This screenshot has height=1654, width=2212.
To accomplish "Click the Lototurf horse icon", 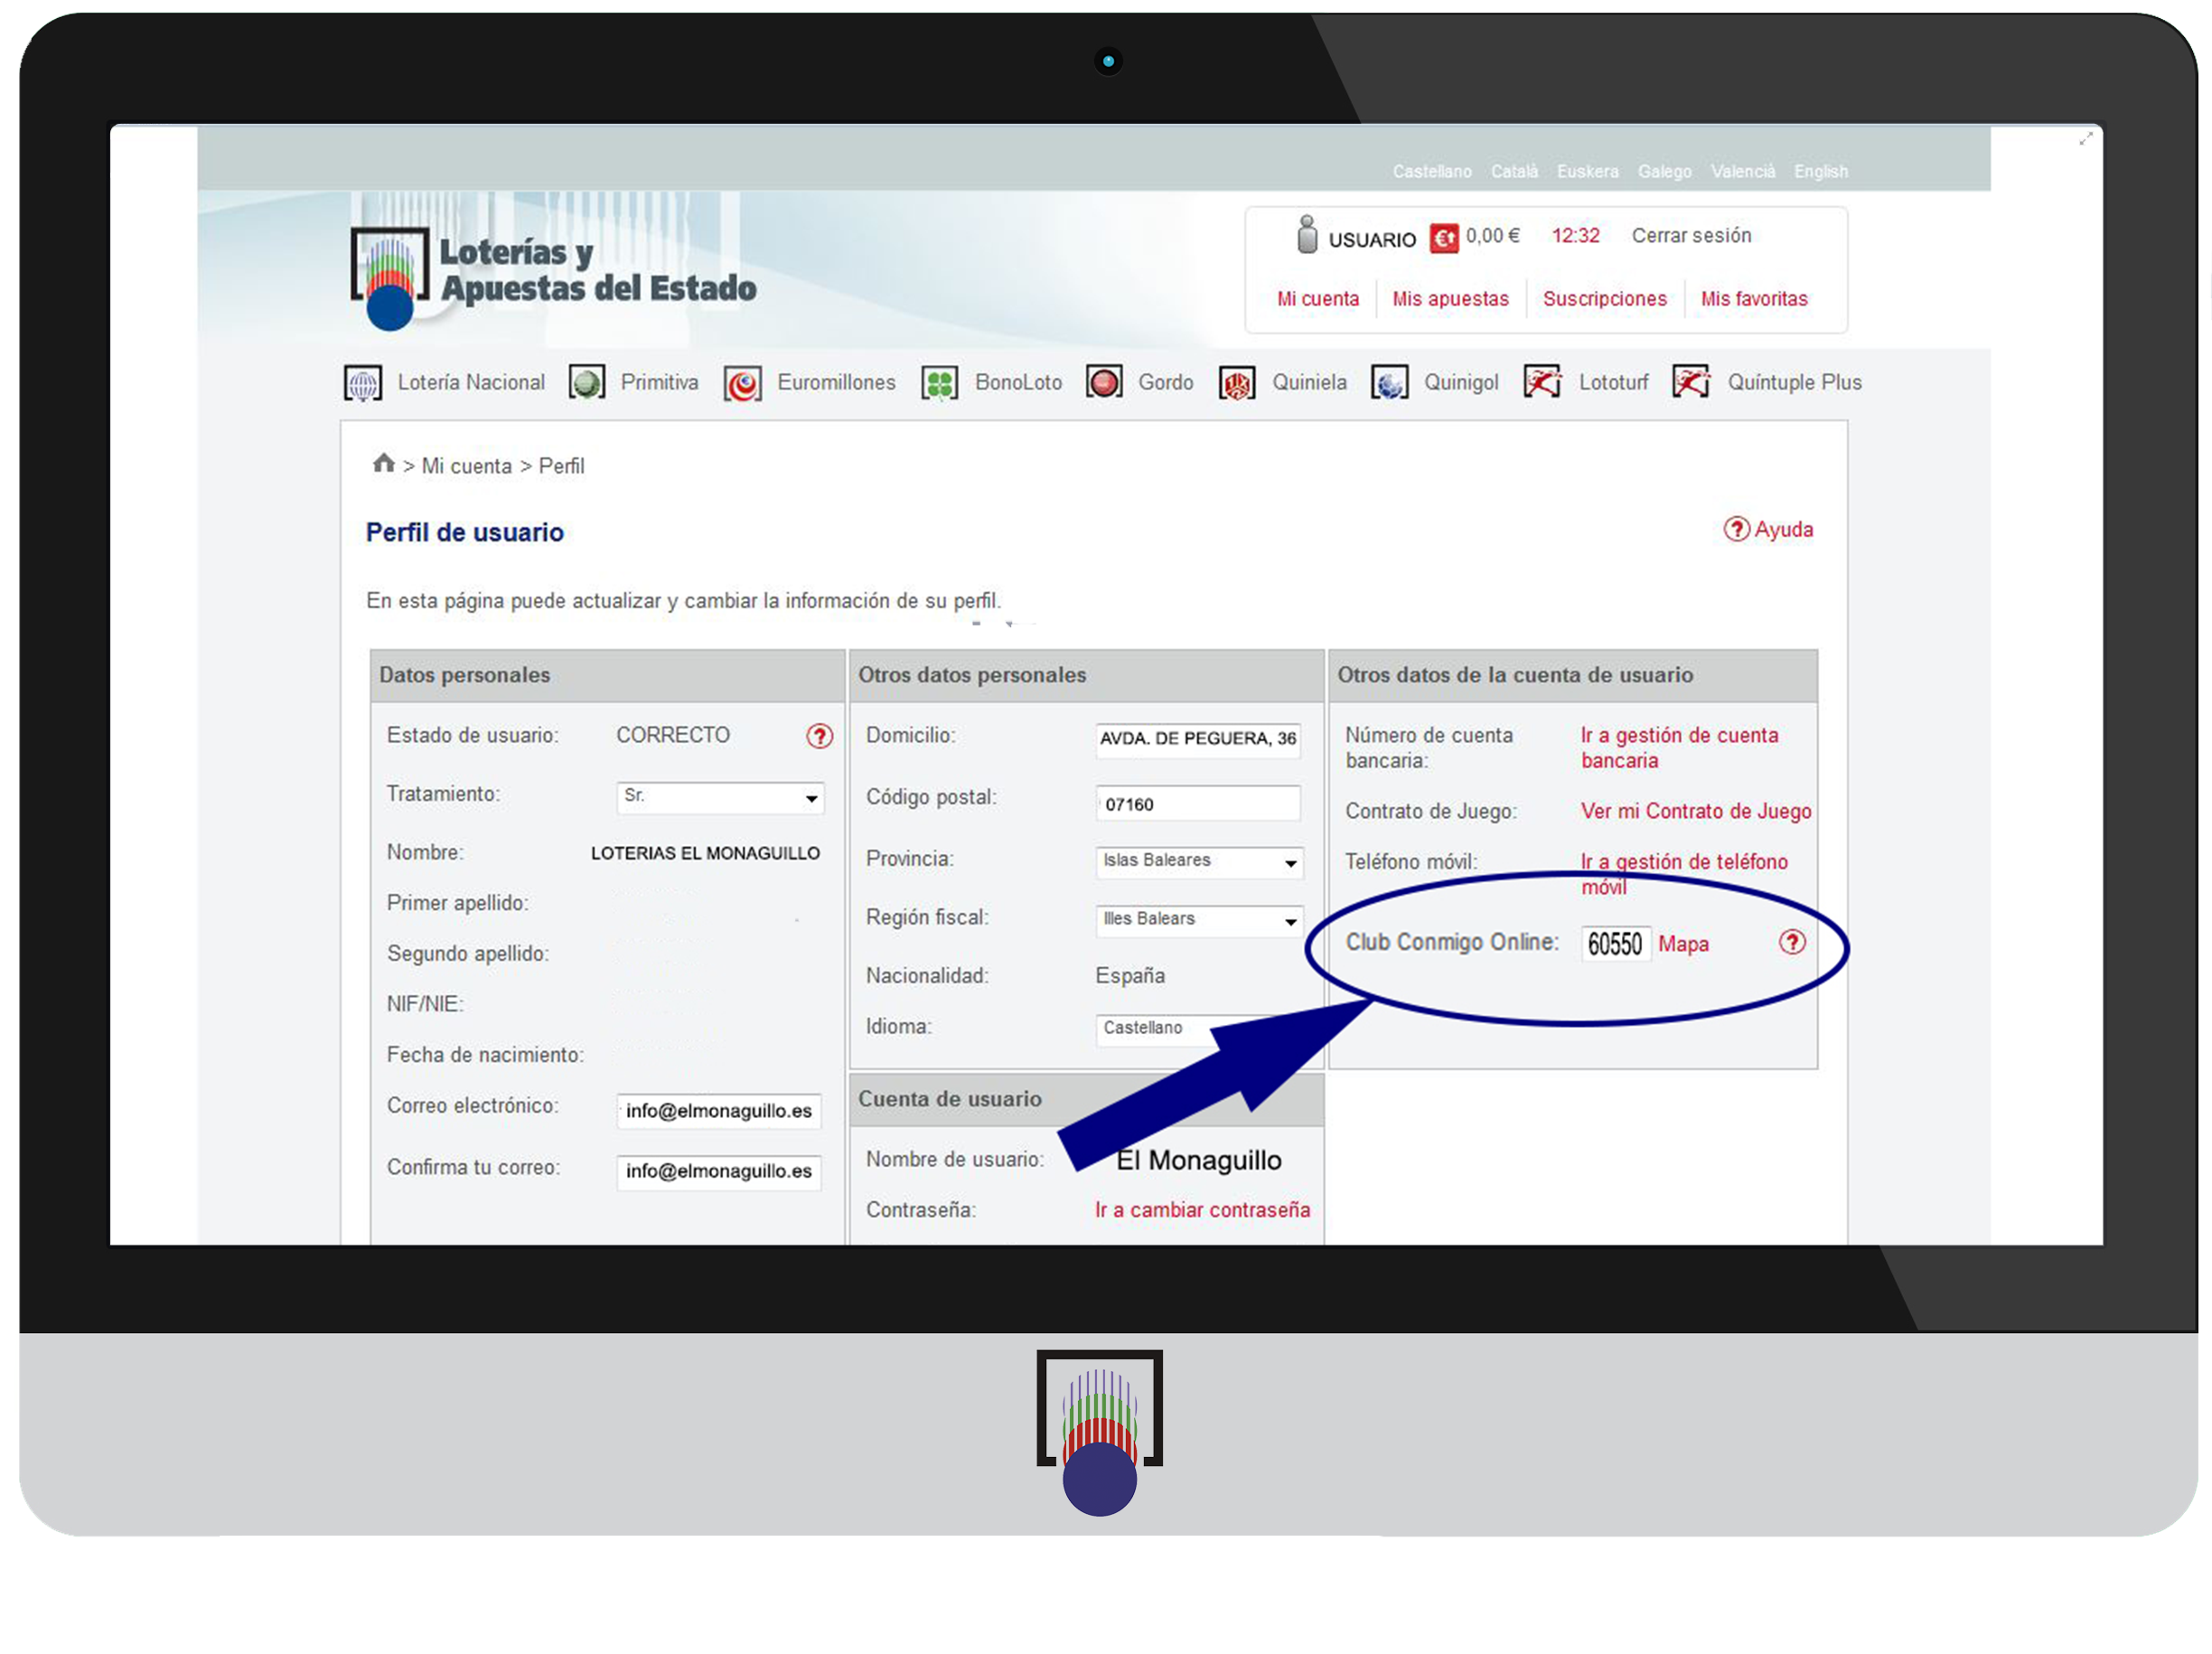I will coord(1542,382).
